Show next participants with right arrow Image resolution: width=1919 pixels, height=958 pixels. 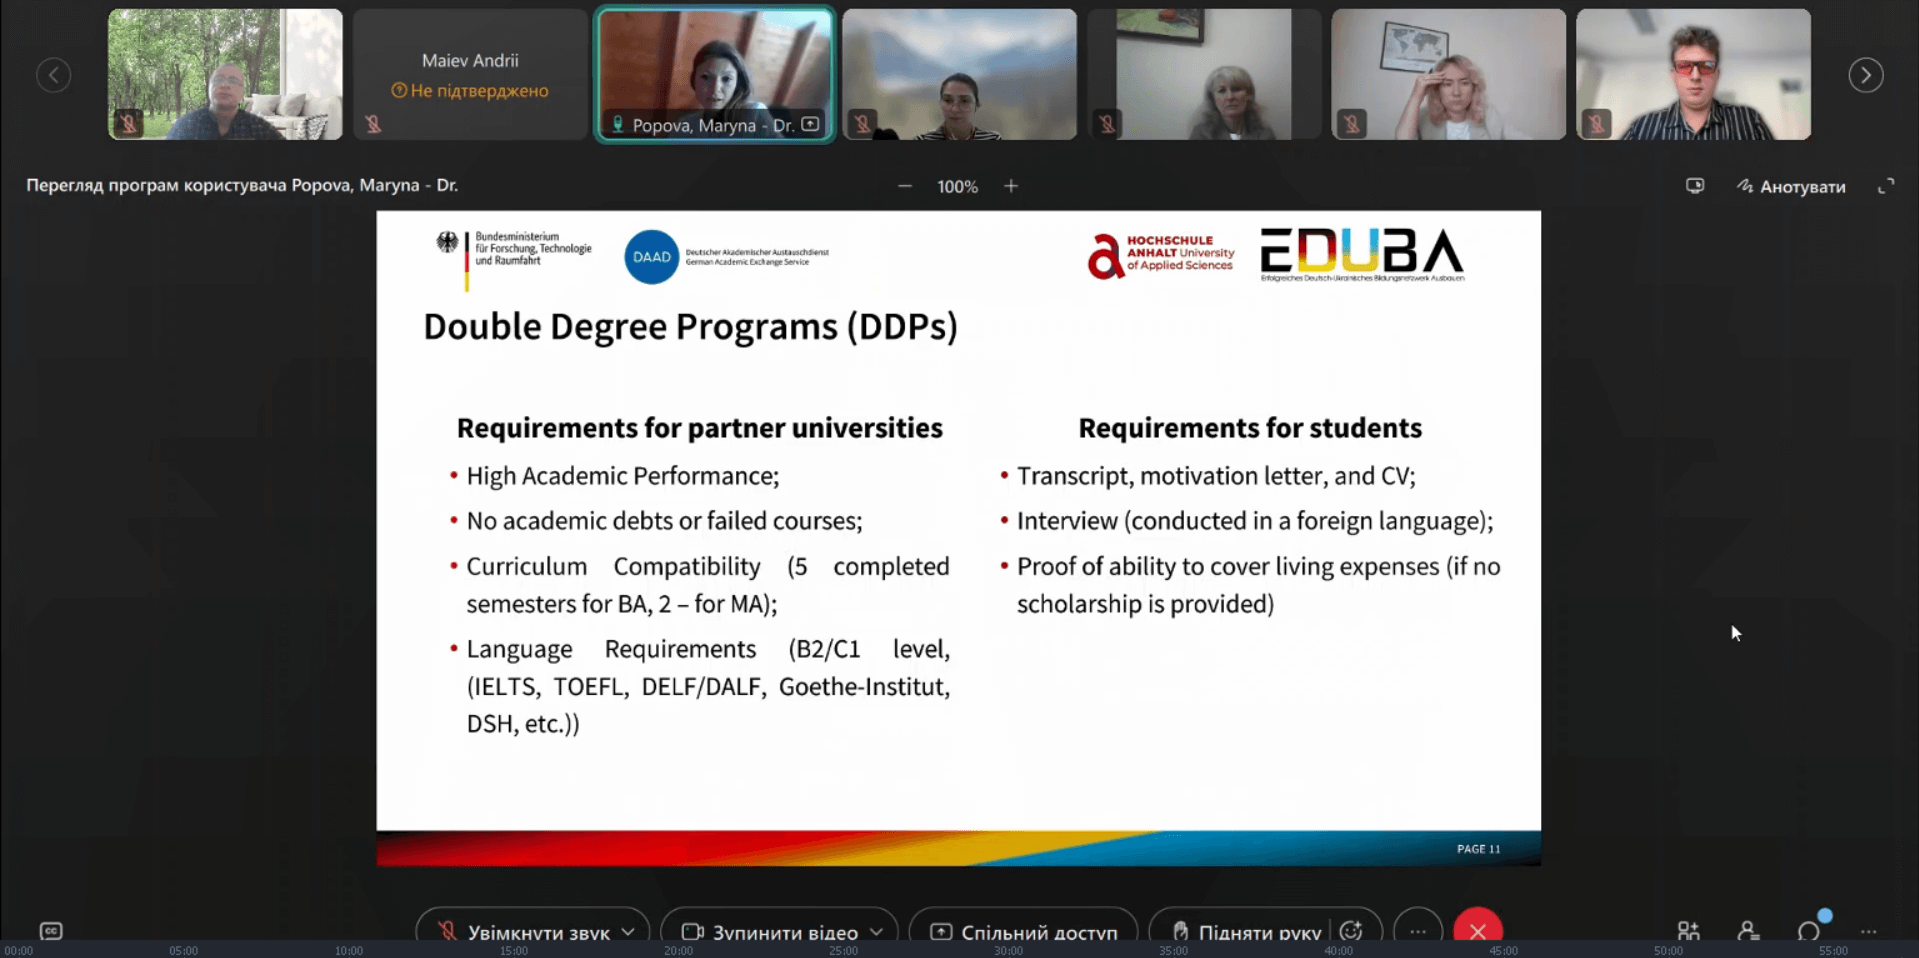[1865, 75]
